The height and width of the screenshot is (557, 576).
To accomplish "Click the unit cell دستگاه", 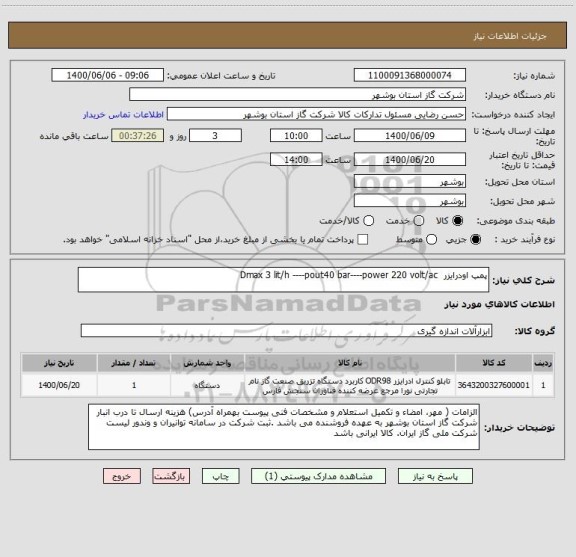I will pyautogui.click(x=207, y=385).
